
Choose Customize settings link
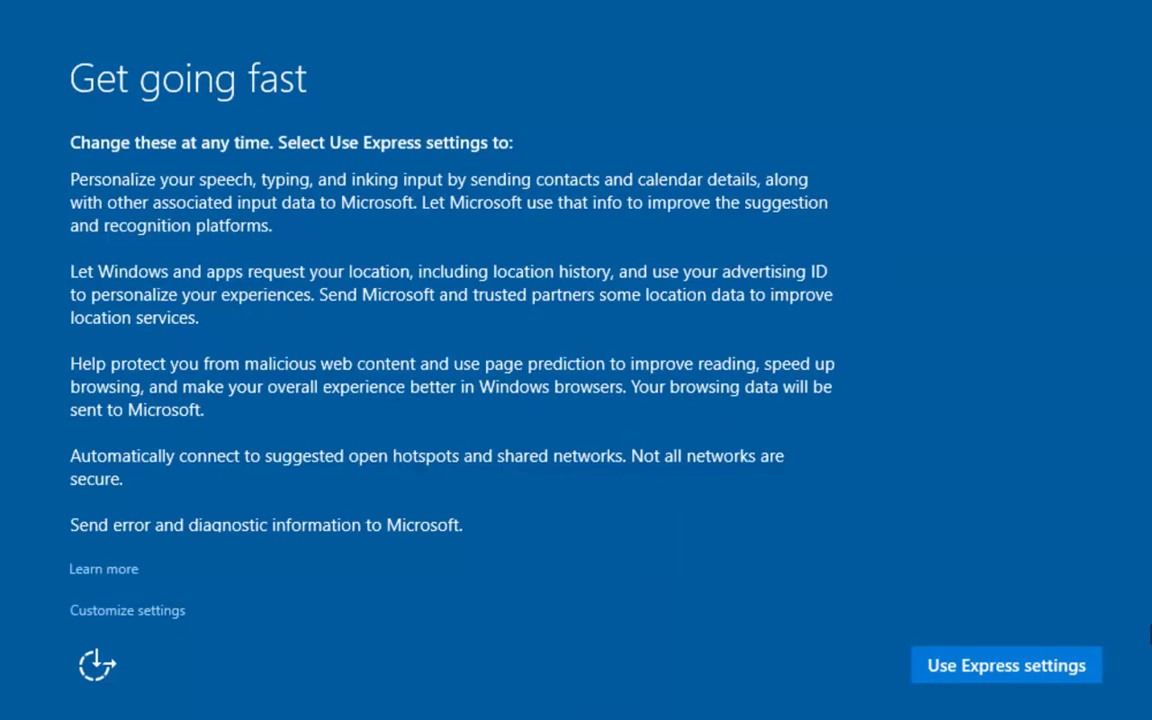pos(127,610)
